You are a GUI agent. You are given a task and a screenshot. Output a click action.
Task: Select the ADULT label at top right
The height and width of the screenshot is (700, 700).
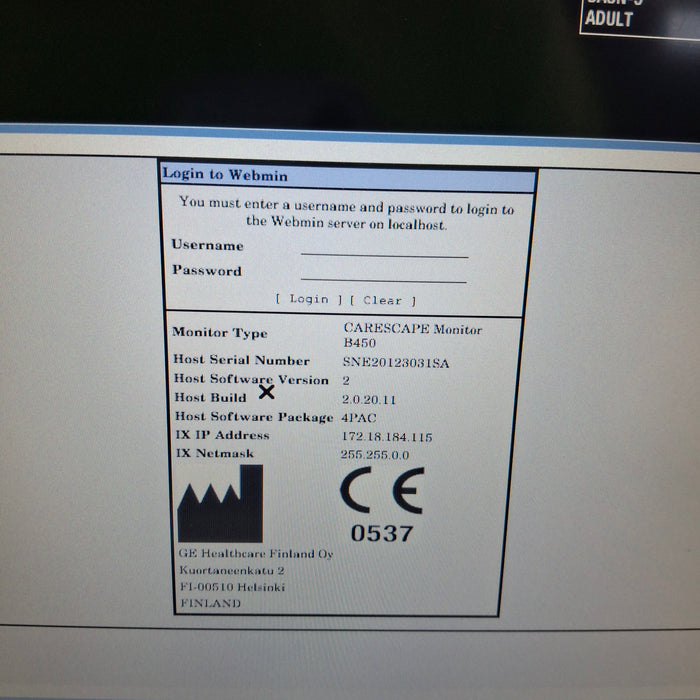pos(609,19)
